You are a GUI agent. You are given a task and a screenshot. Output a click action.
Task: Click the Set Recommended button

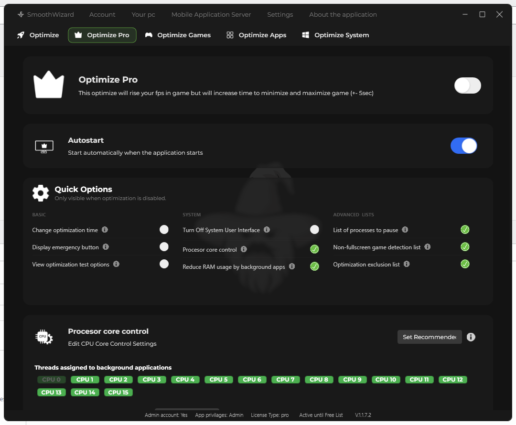coord(429,337)
